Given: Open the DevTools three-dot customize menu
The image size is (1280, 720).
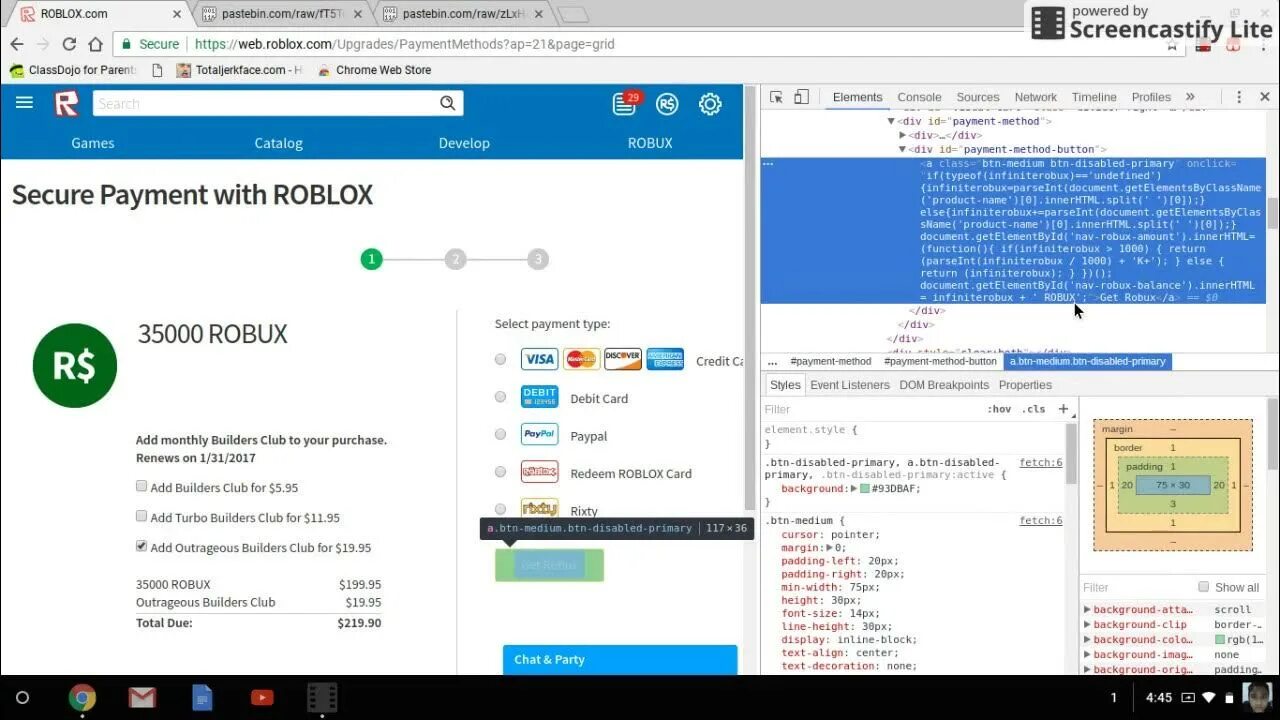Looking at the screenshot, I should [x=1239, y=97].
